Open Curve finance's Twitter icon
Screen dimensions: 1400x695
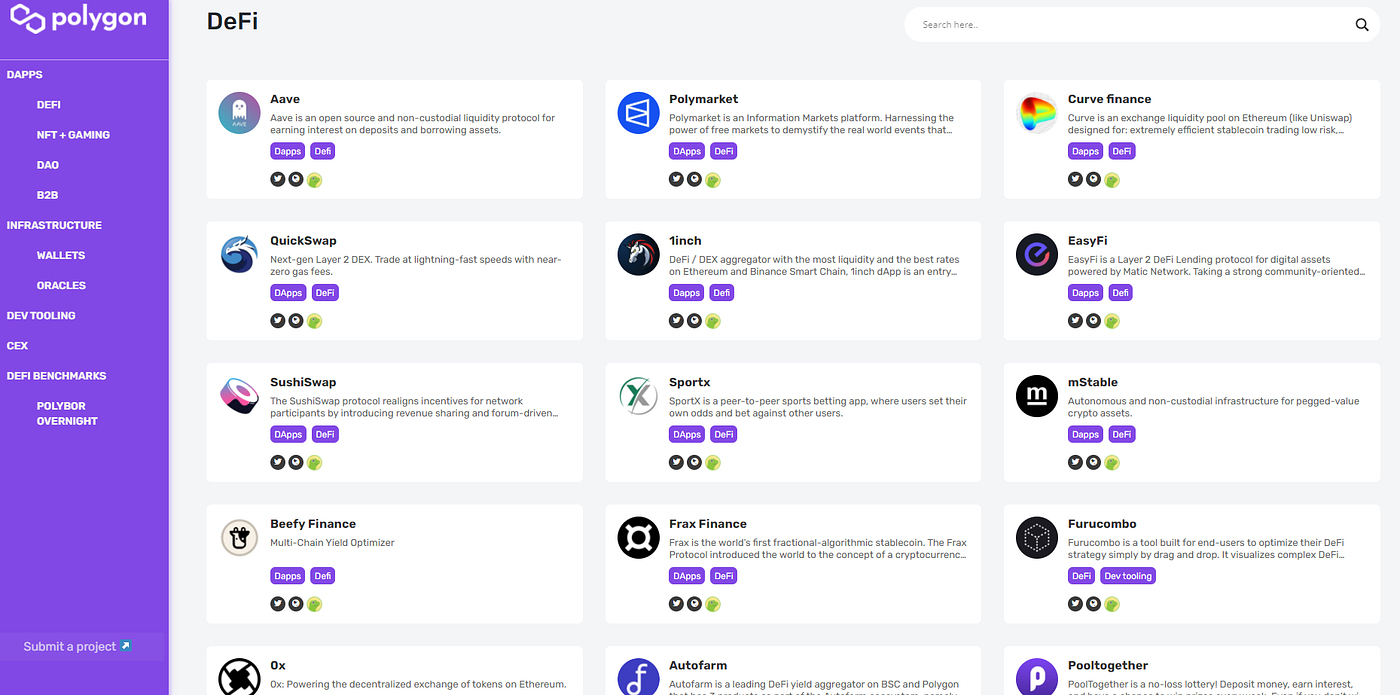1076,179
